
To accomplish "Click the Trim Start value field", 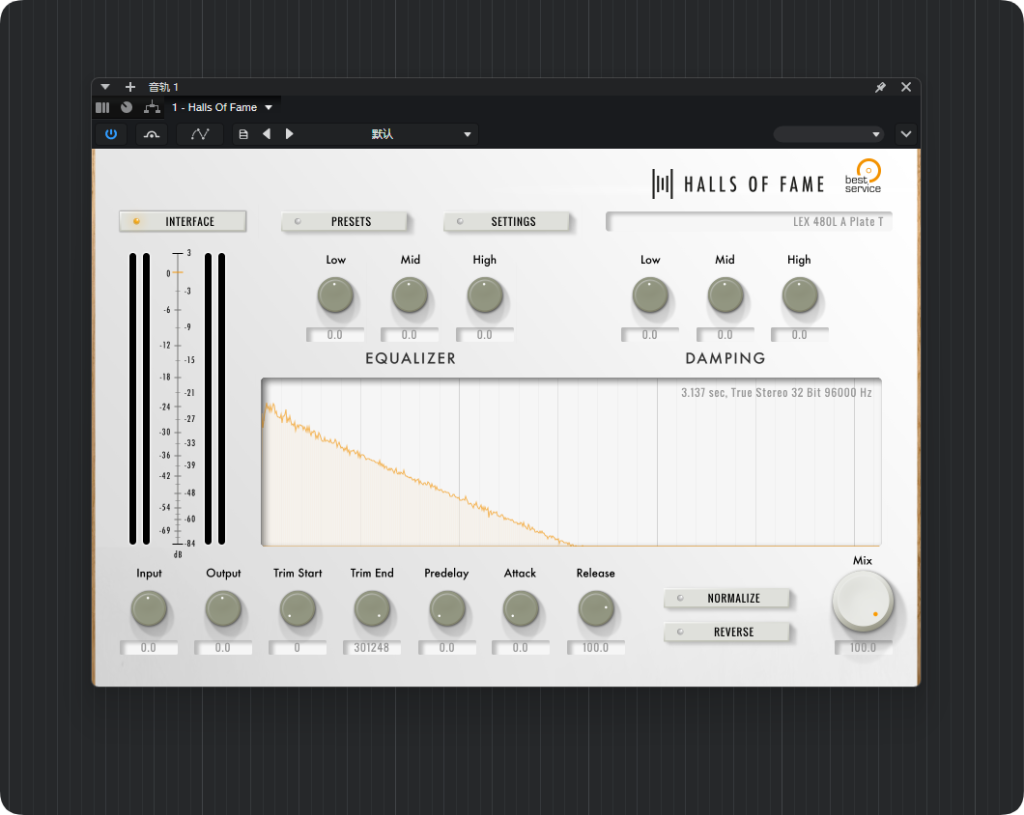I will tap(298, 648).
